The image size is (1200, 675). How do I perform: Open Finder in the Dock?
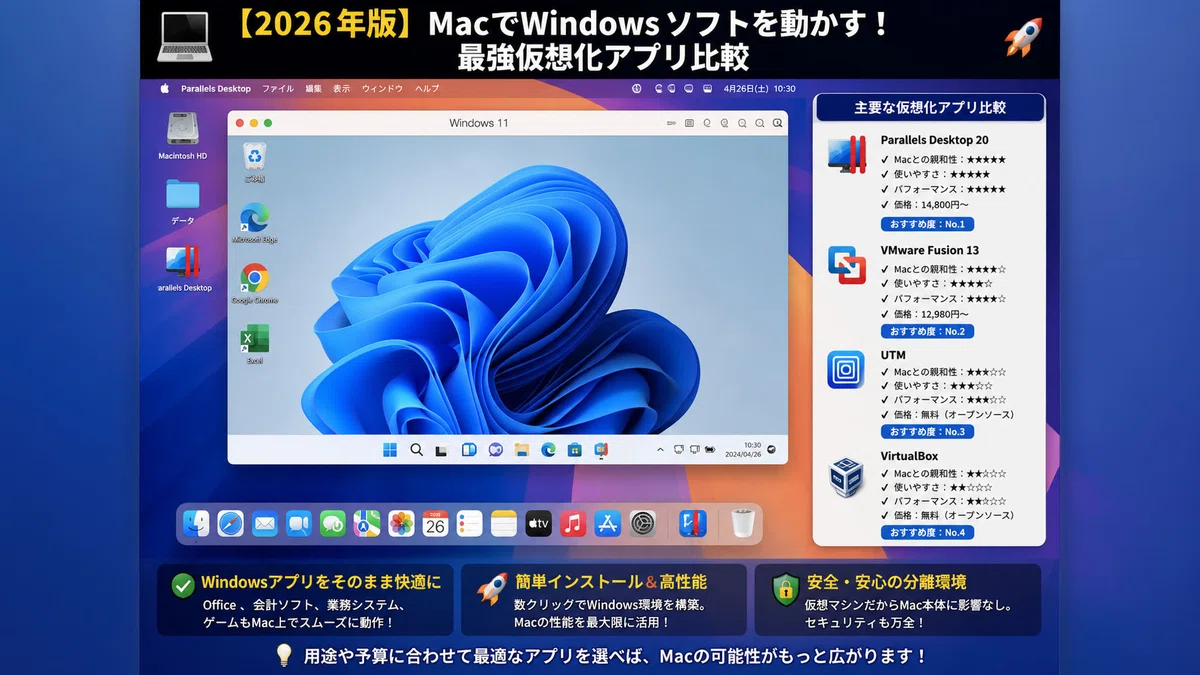pos(196,523)
